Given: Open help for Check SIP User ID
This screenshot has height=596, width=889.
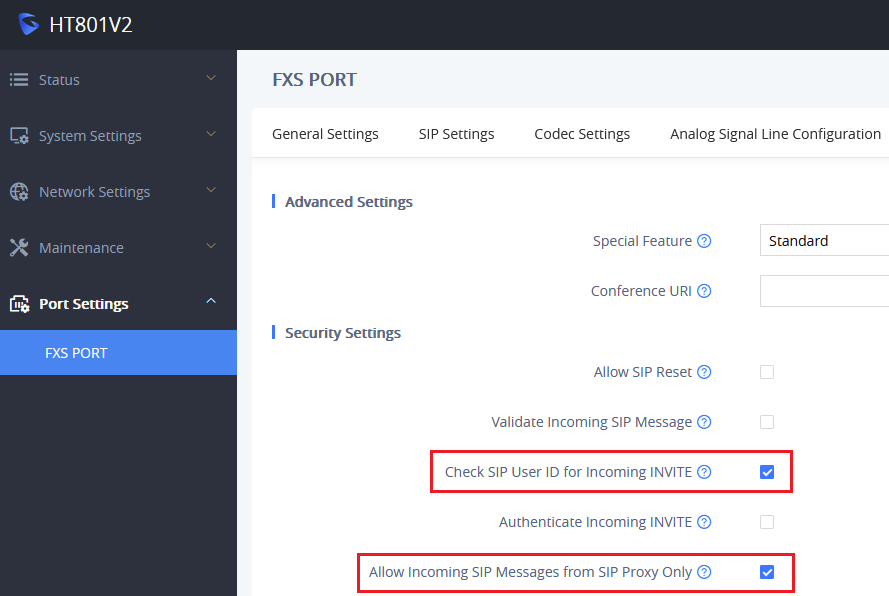Looking at the screenshot, I should (x=704, y=472).
